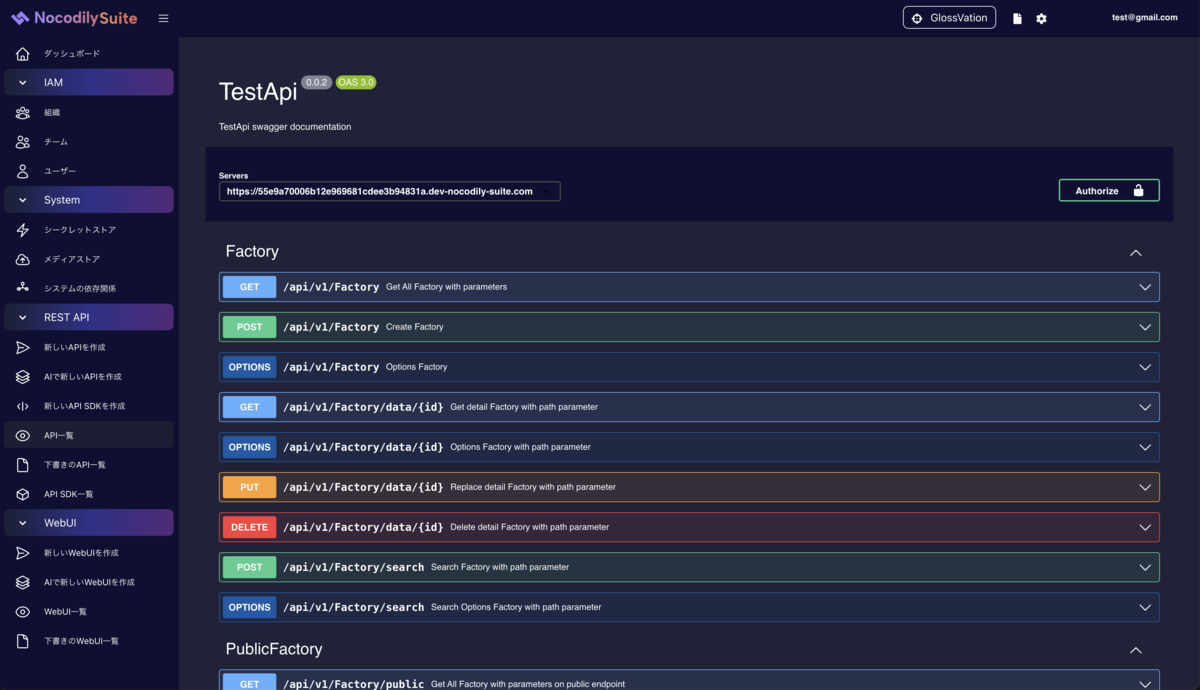Click the チーム team icon
The height and width of the screenshot is (690, 1200).
point(23,142)
